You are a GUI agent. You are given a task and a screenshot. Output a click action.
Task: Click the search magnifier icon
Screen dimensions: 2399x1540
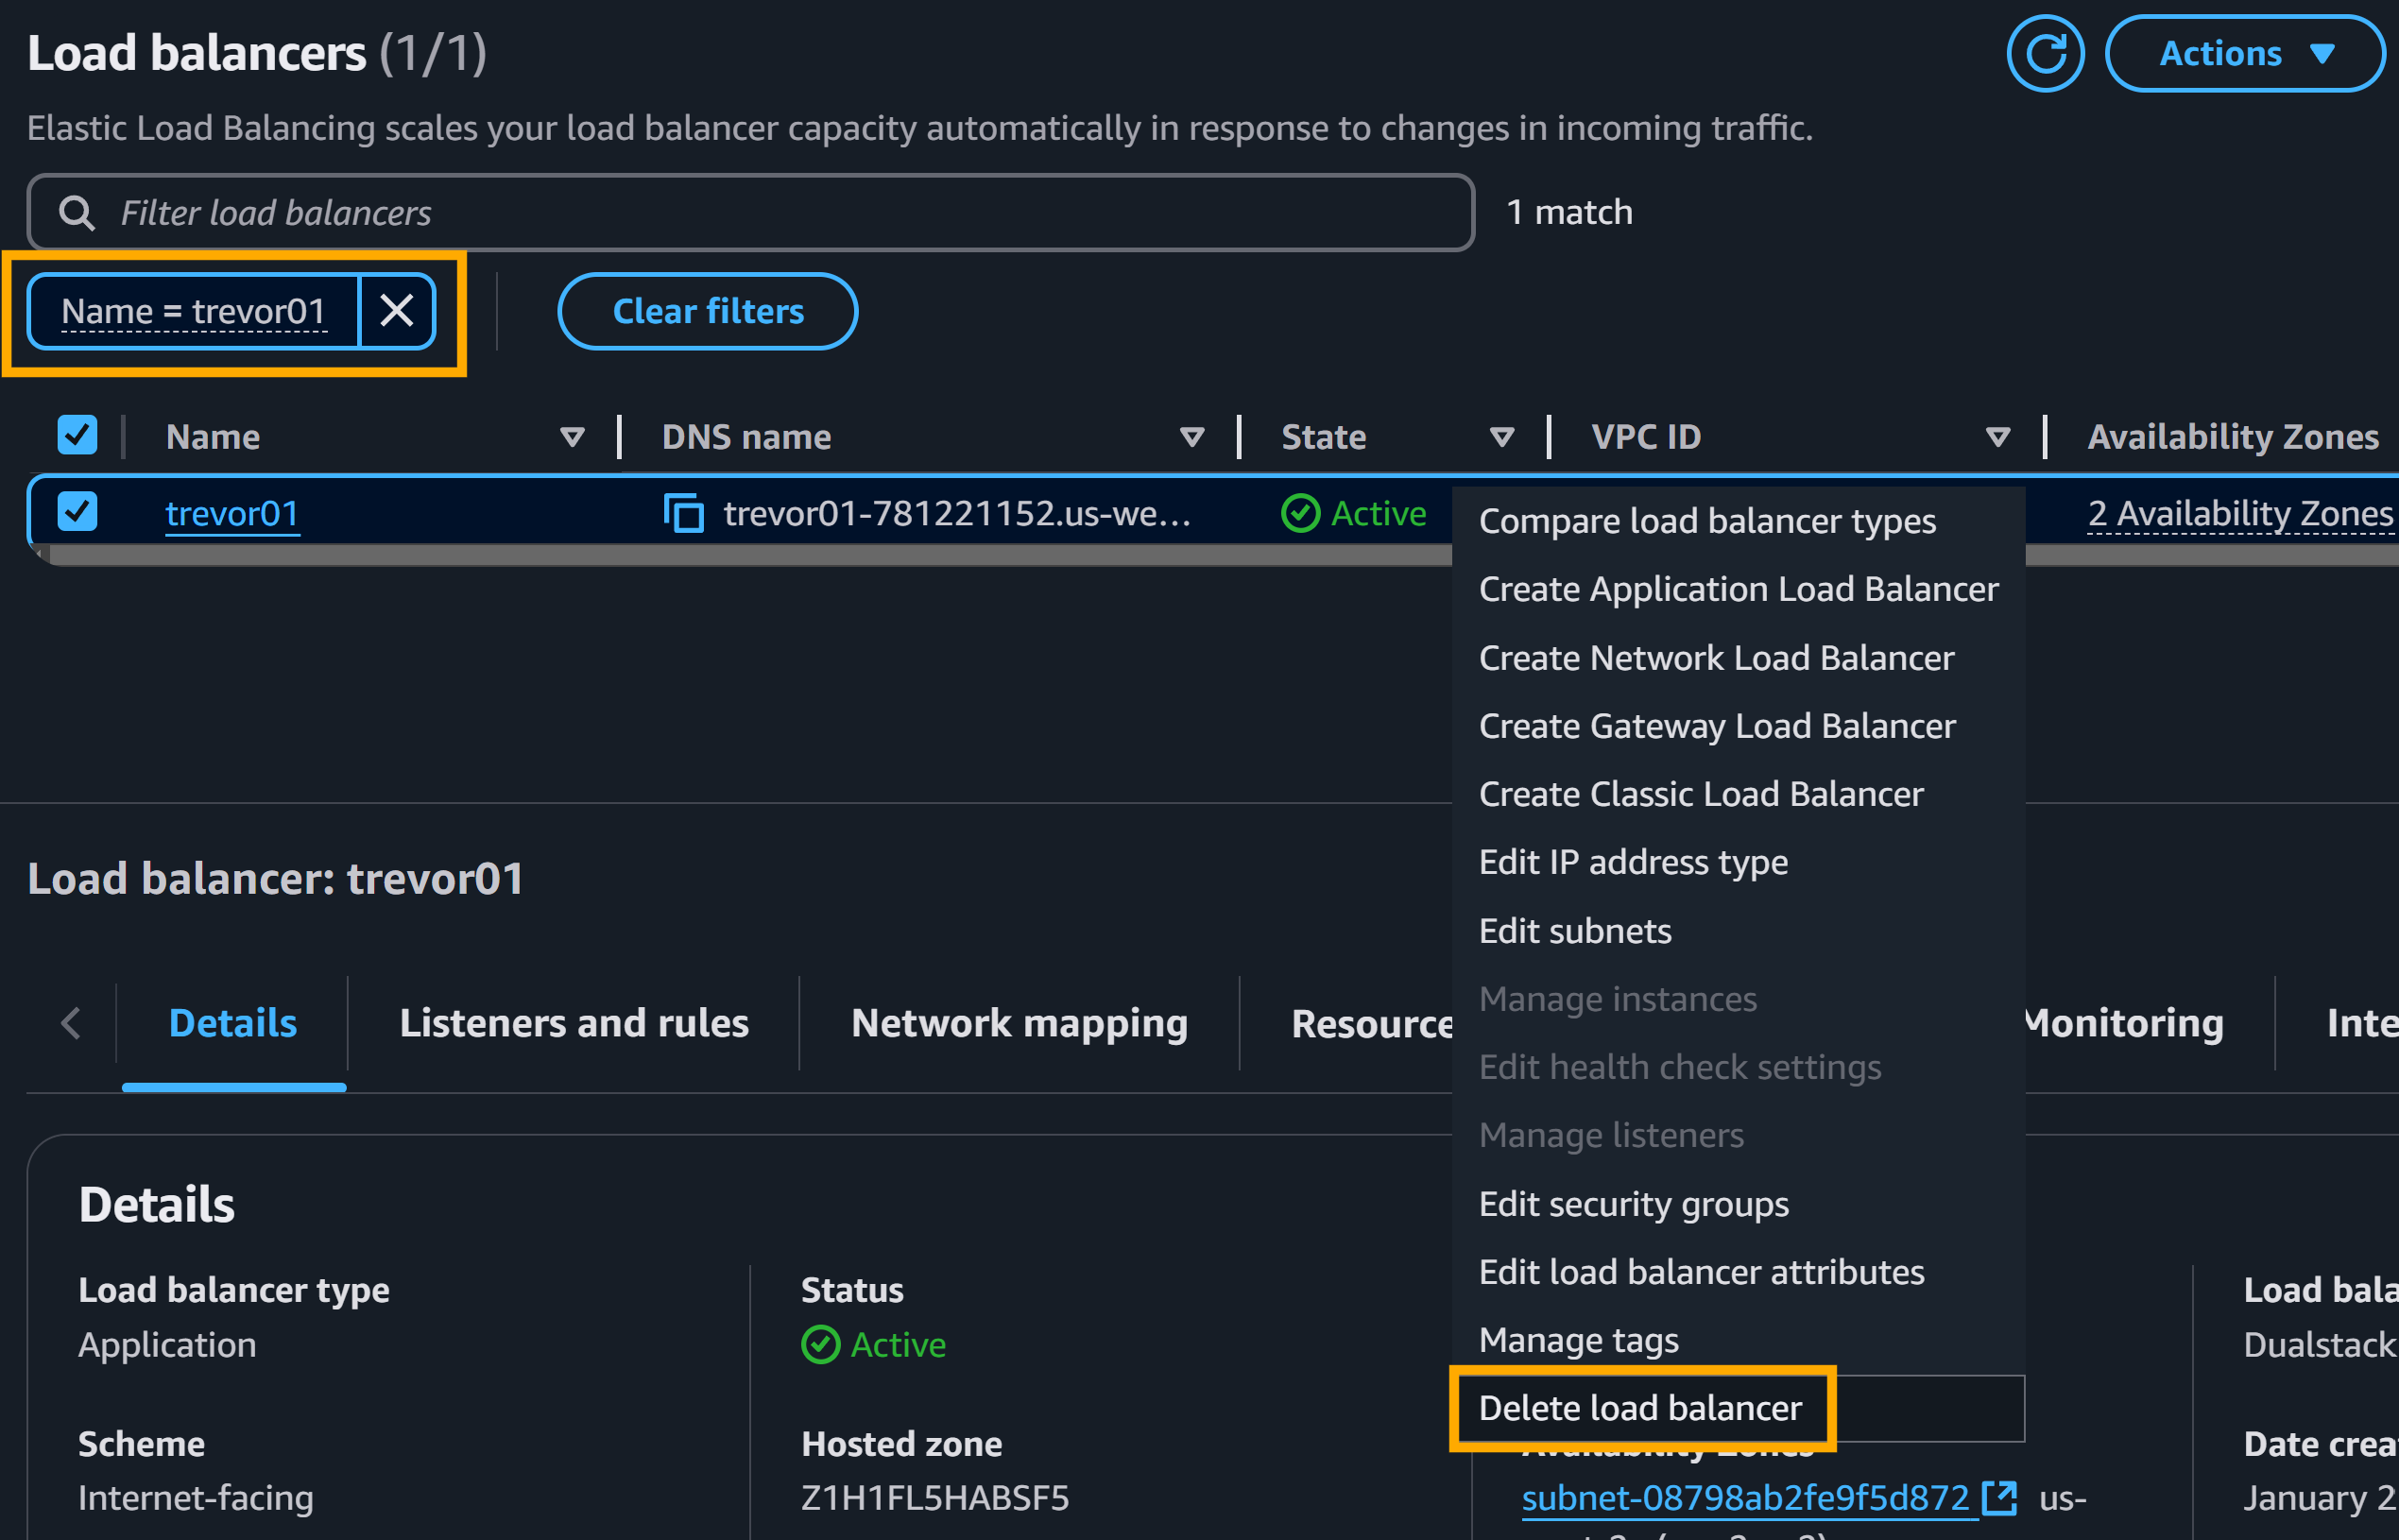[77, 213]
